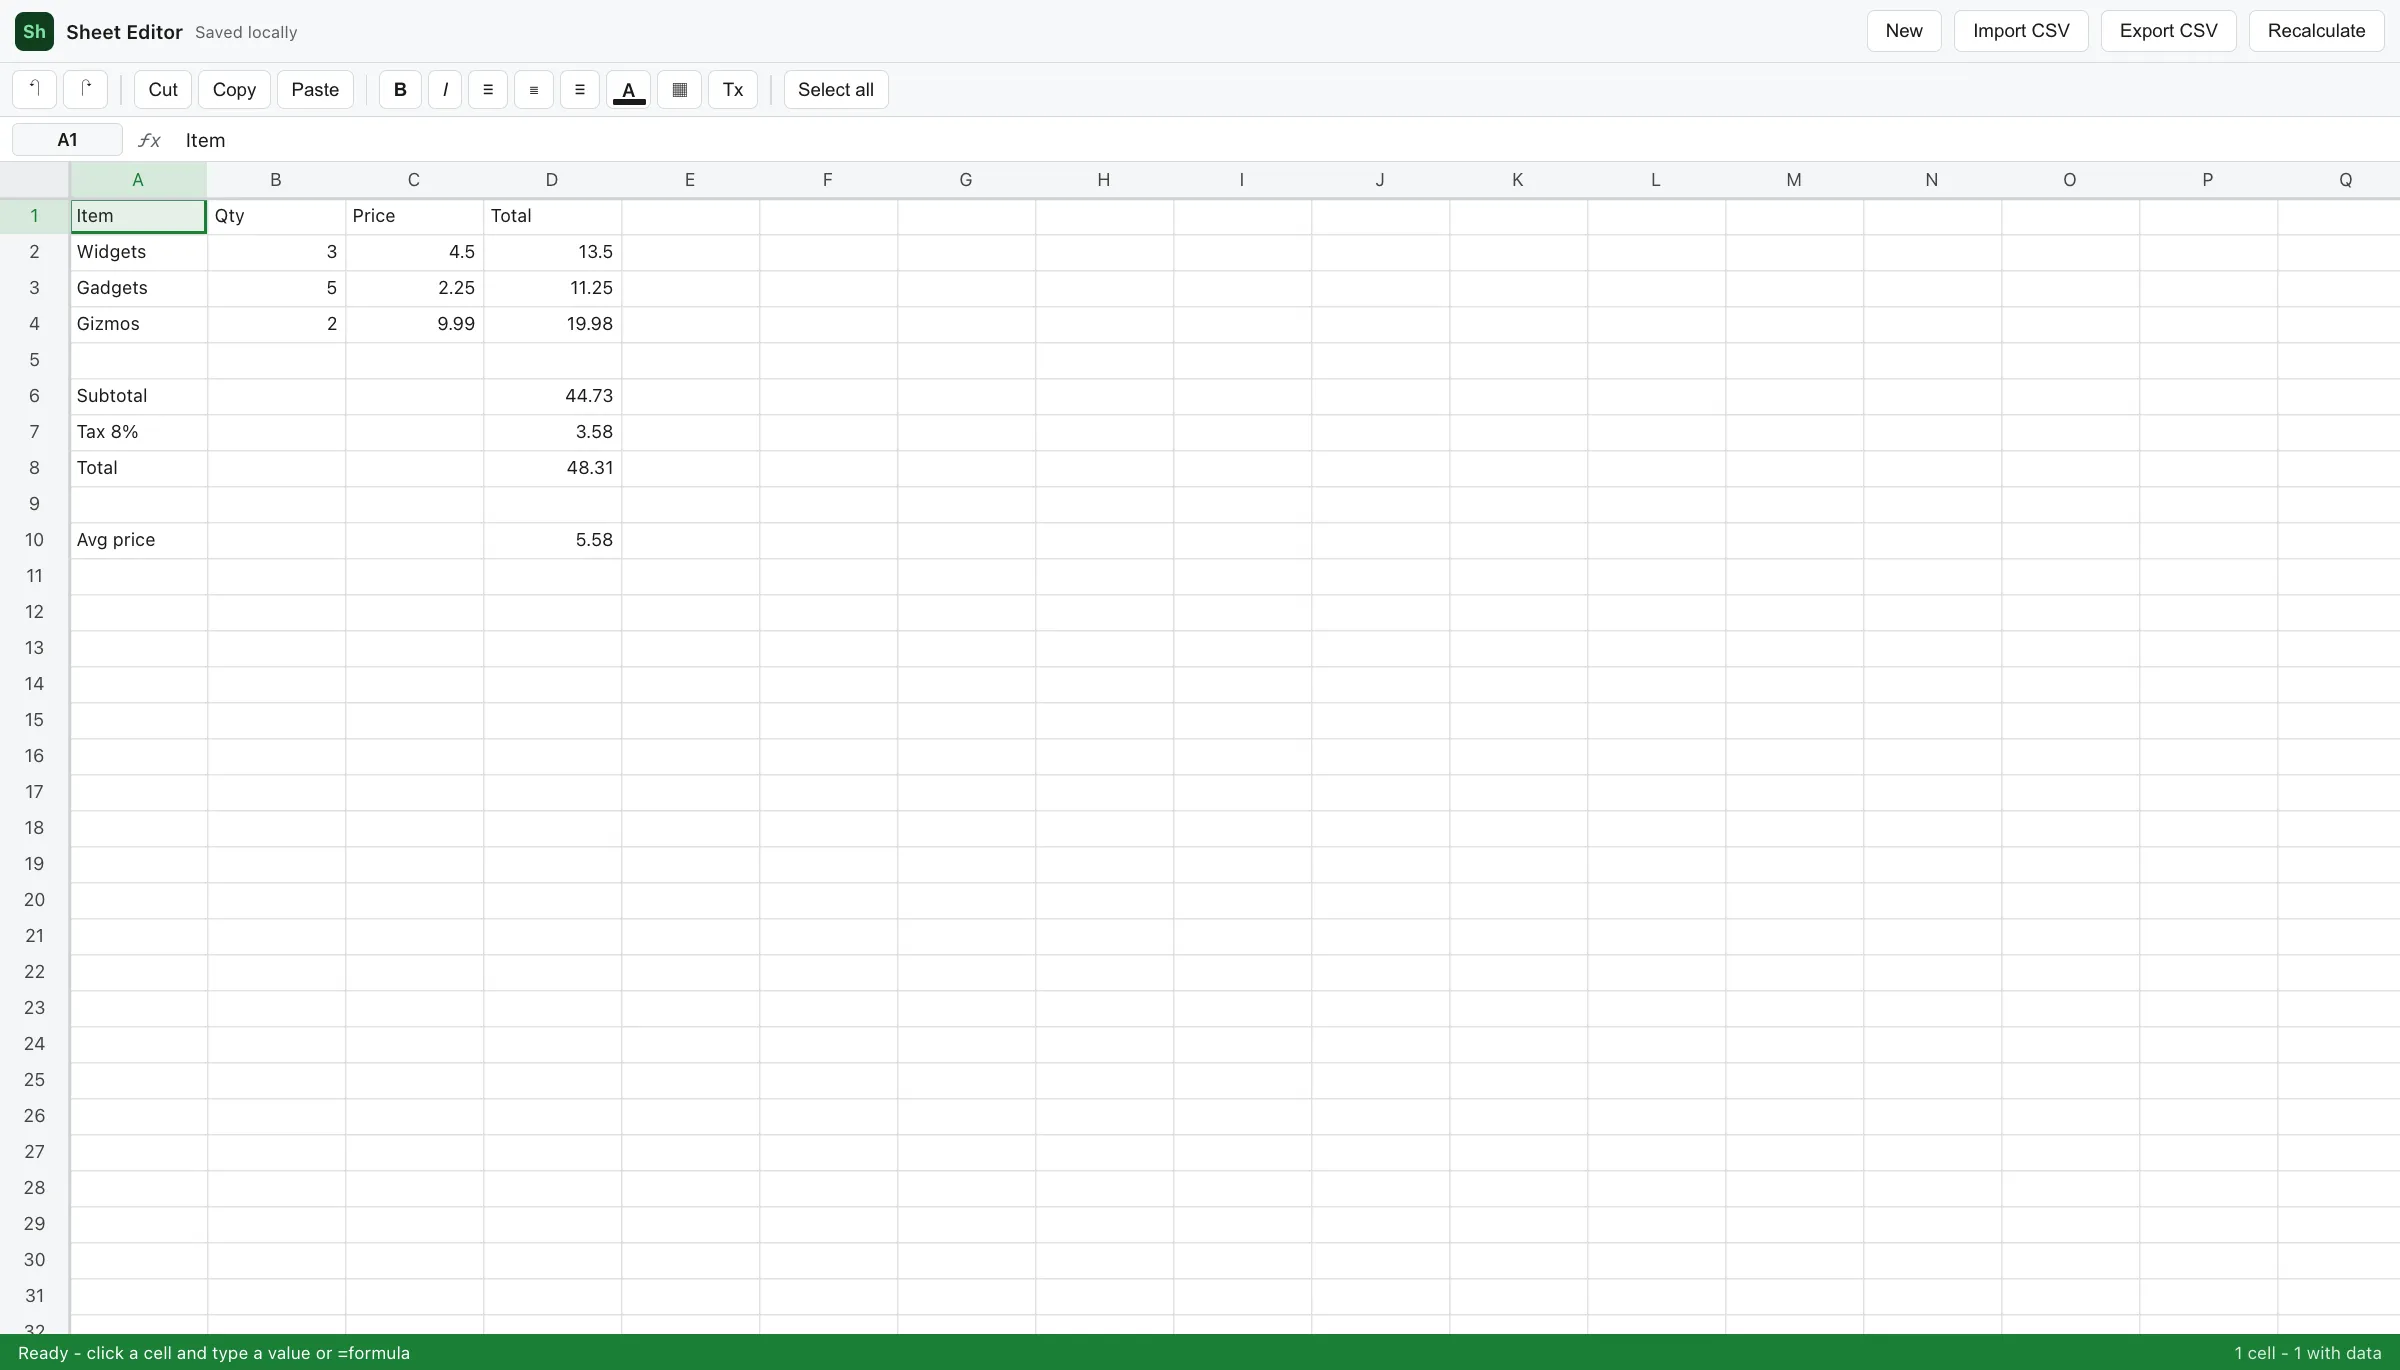Select row 1 header
Viewport: 2400px width, 1370px height.
[34, 216]
